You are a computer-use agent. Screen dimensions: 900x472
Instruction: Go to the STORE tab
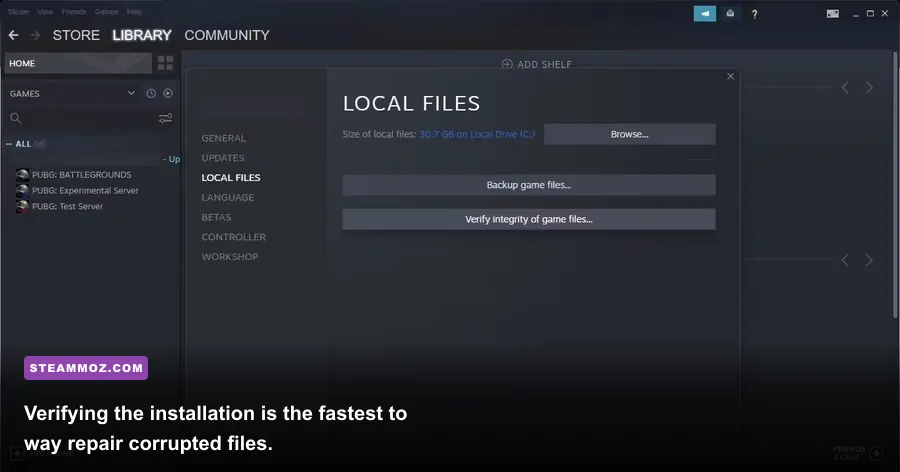pyautogui.click(x=76, y=35)
